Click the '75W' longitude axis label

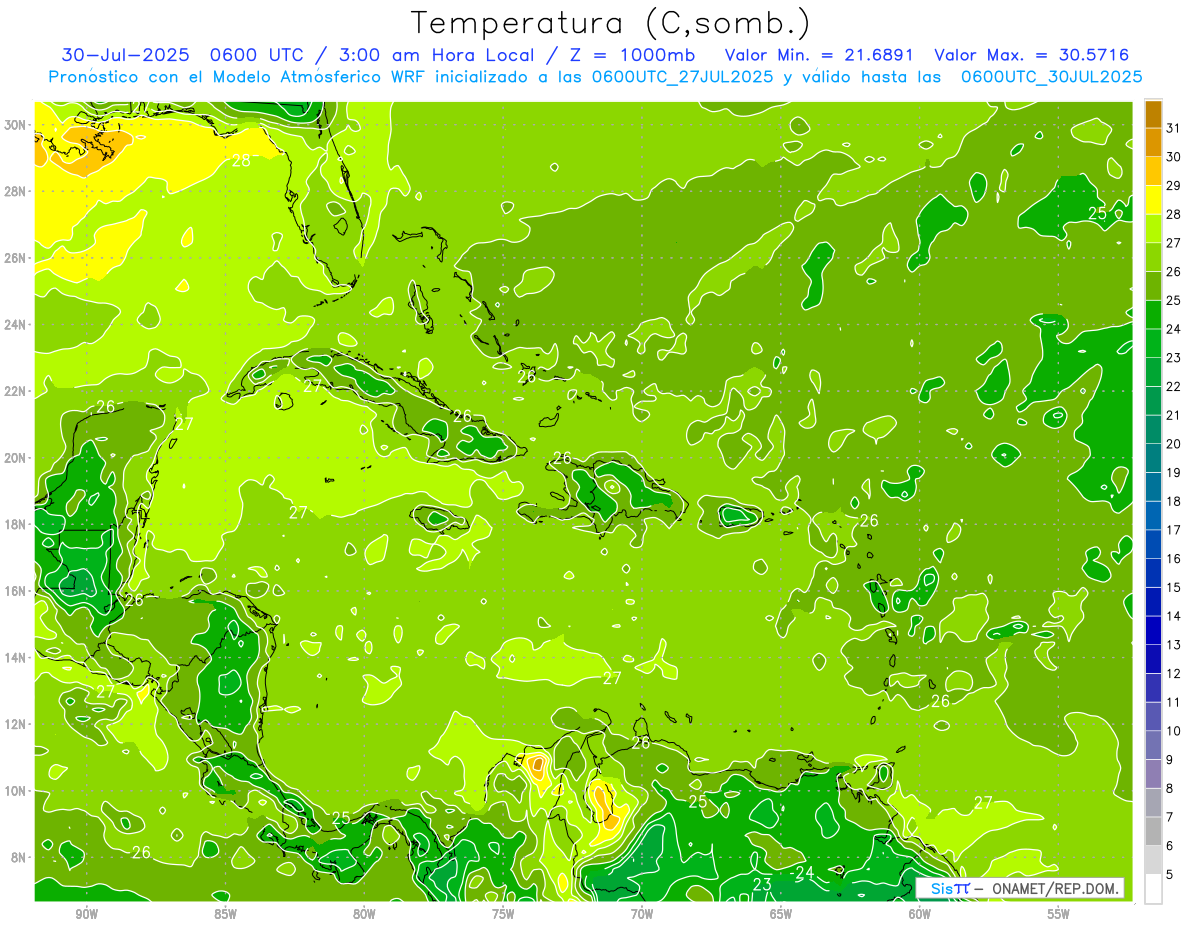503,915
